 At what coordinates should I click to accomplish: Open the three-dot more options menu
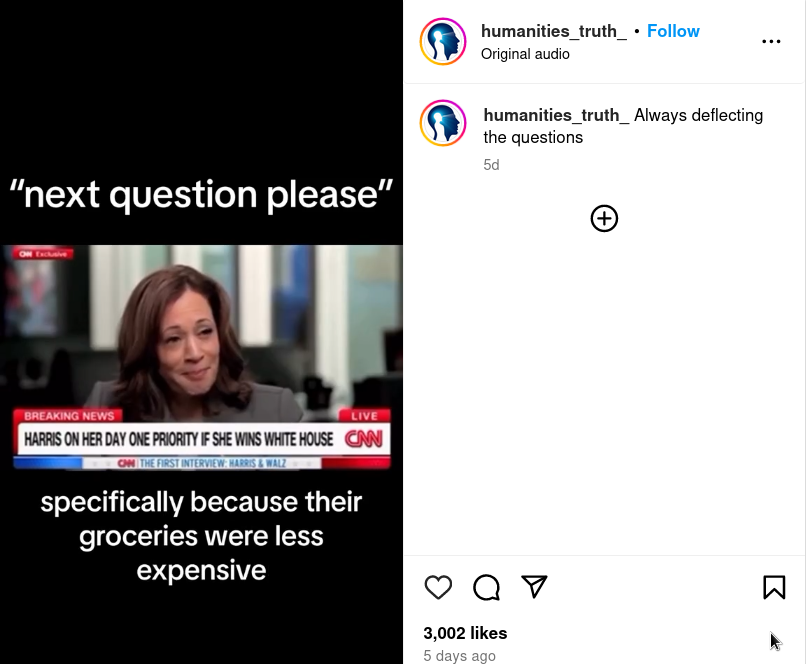tap(771, 41)
